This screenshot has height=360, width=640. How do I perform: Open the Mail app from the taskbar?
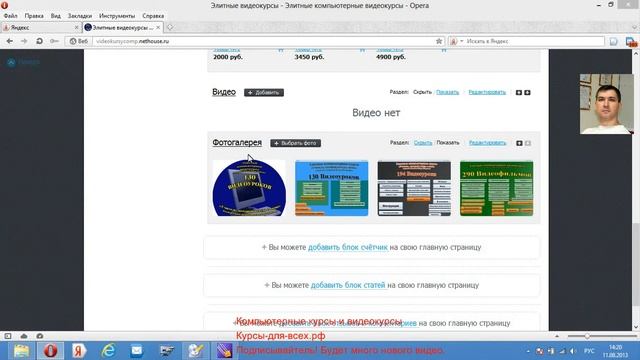[x=137, y=351]
